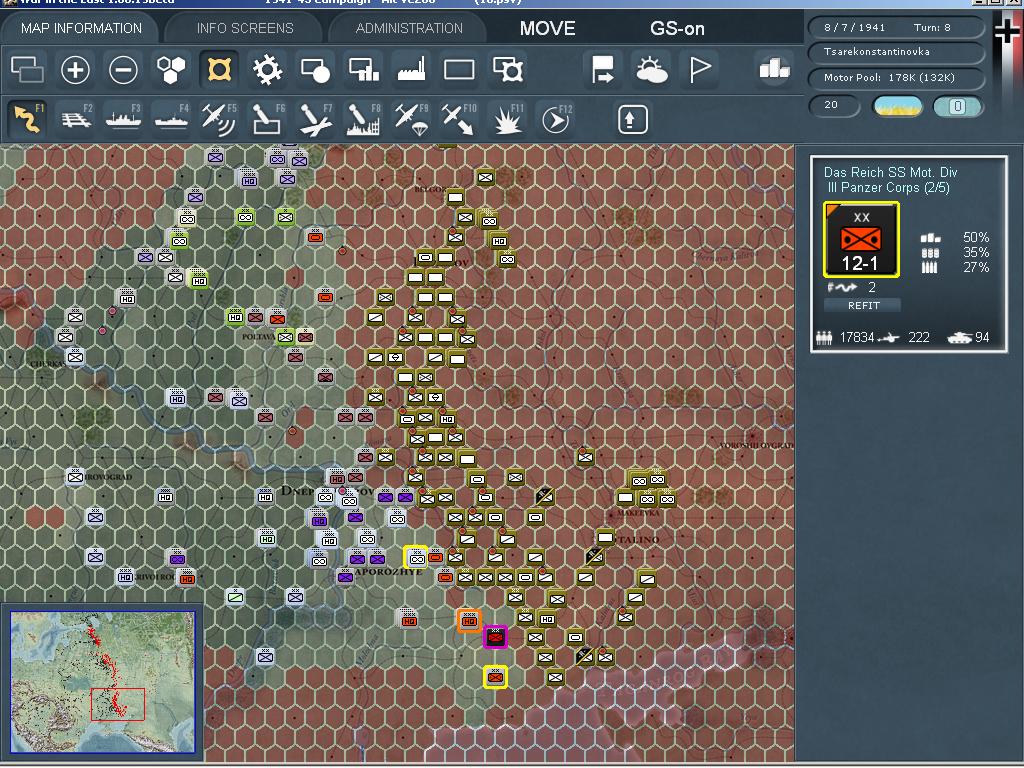Click the REFIT button
This screenshot has width=1024, height=768.
[x=863, y=305]
